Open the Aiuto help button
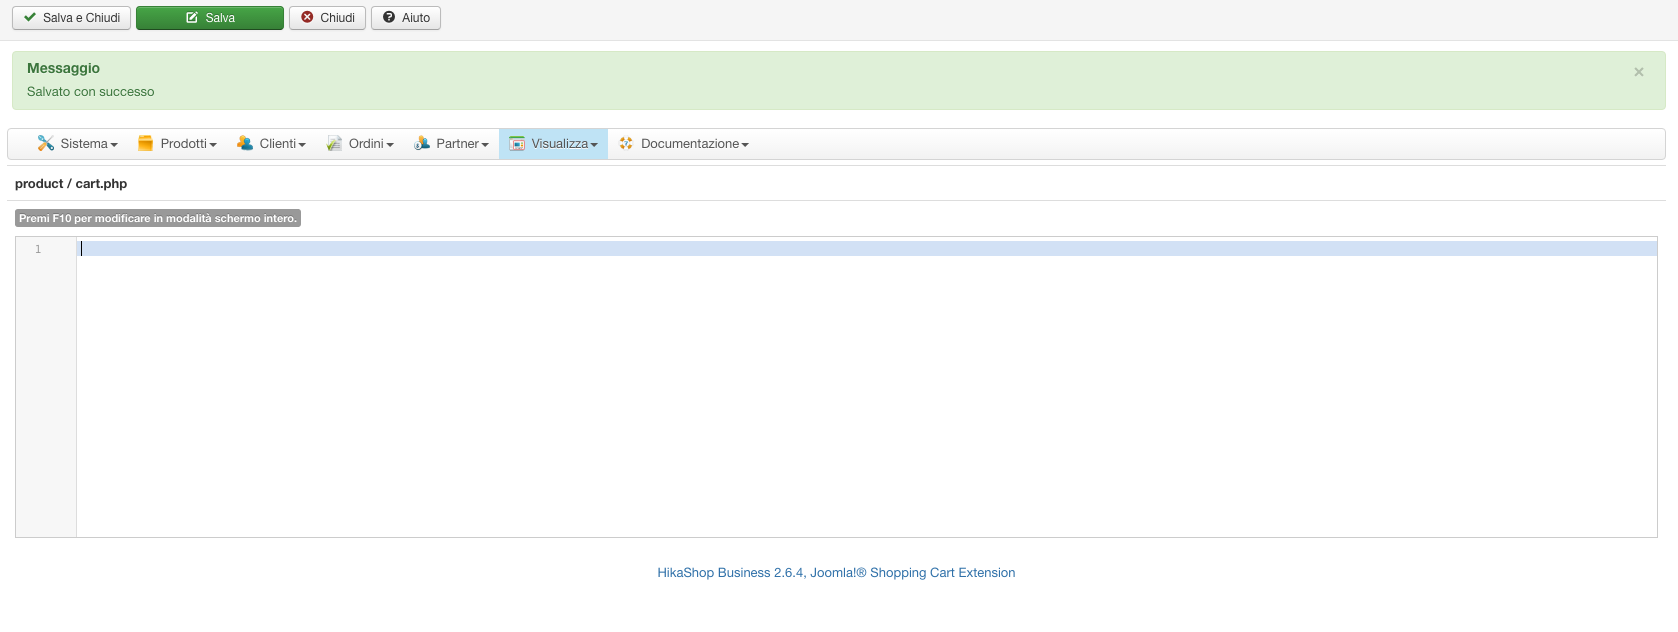The image size is (1678, 632). tap(406, 18)
